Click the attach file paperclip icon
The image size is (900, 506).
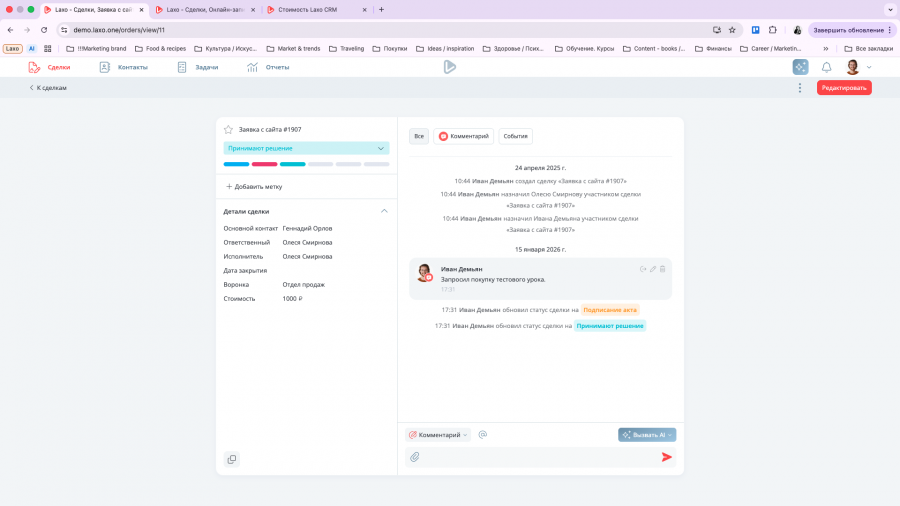coord(414,457)
